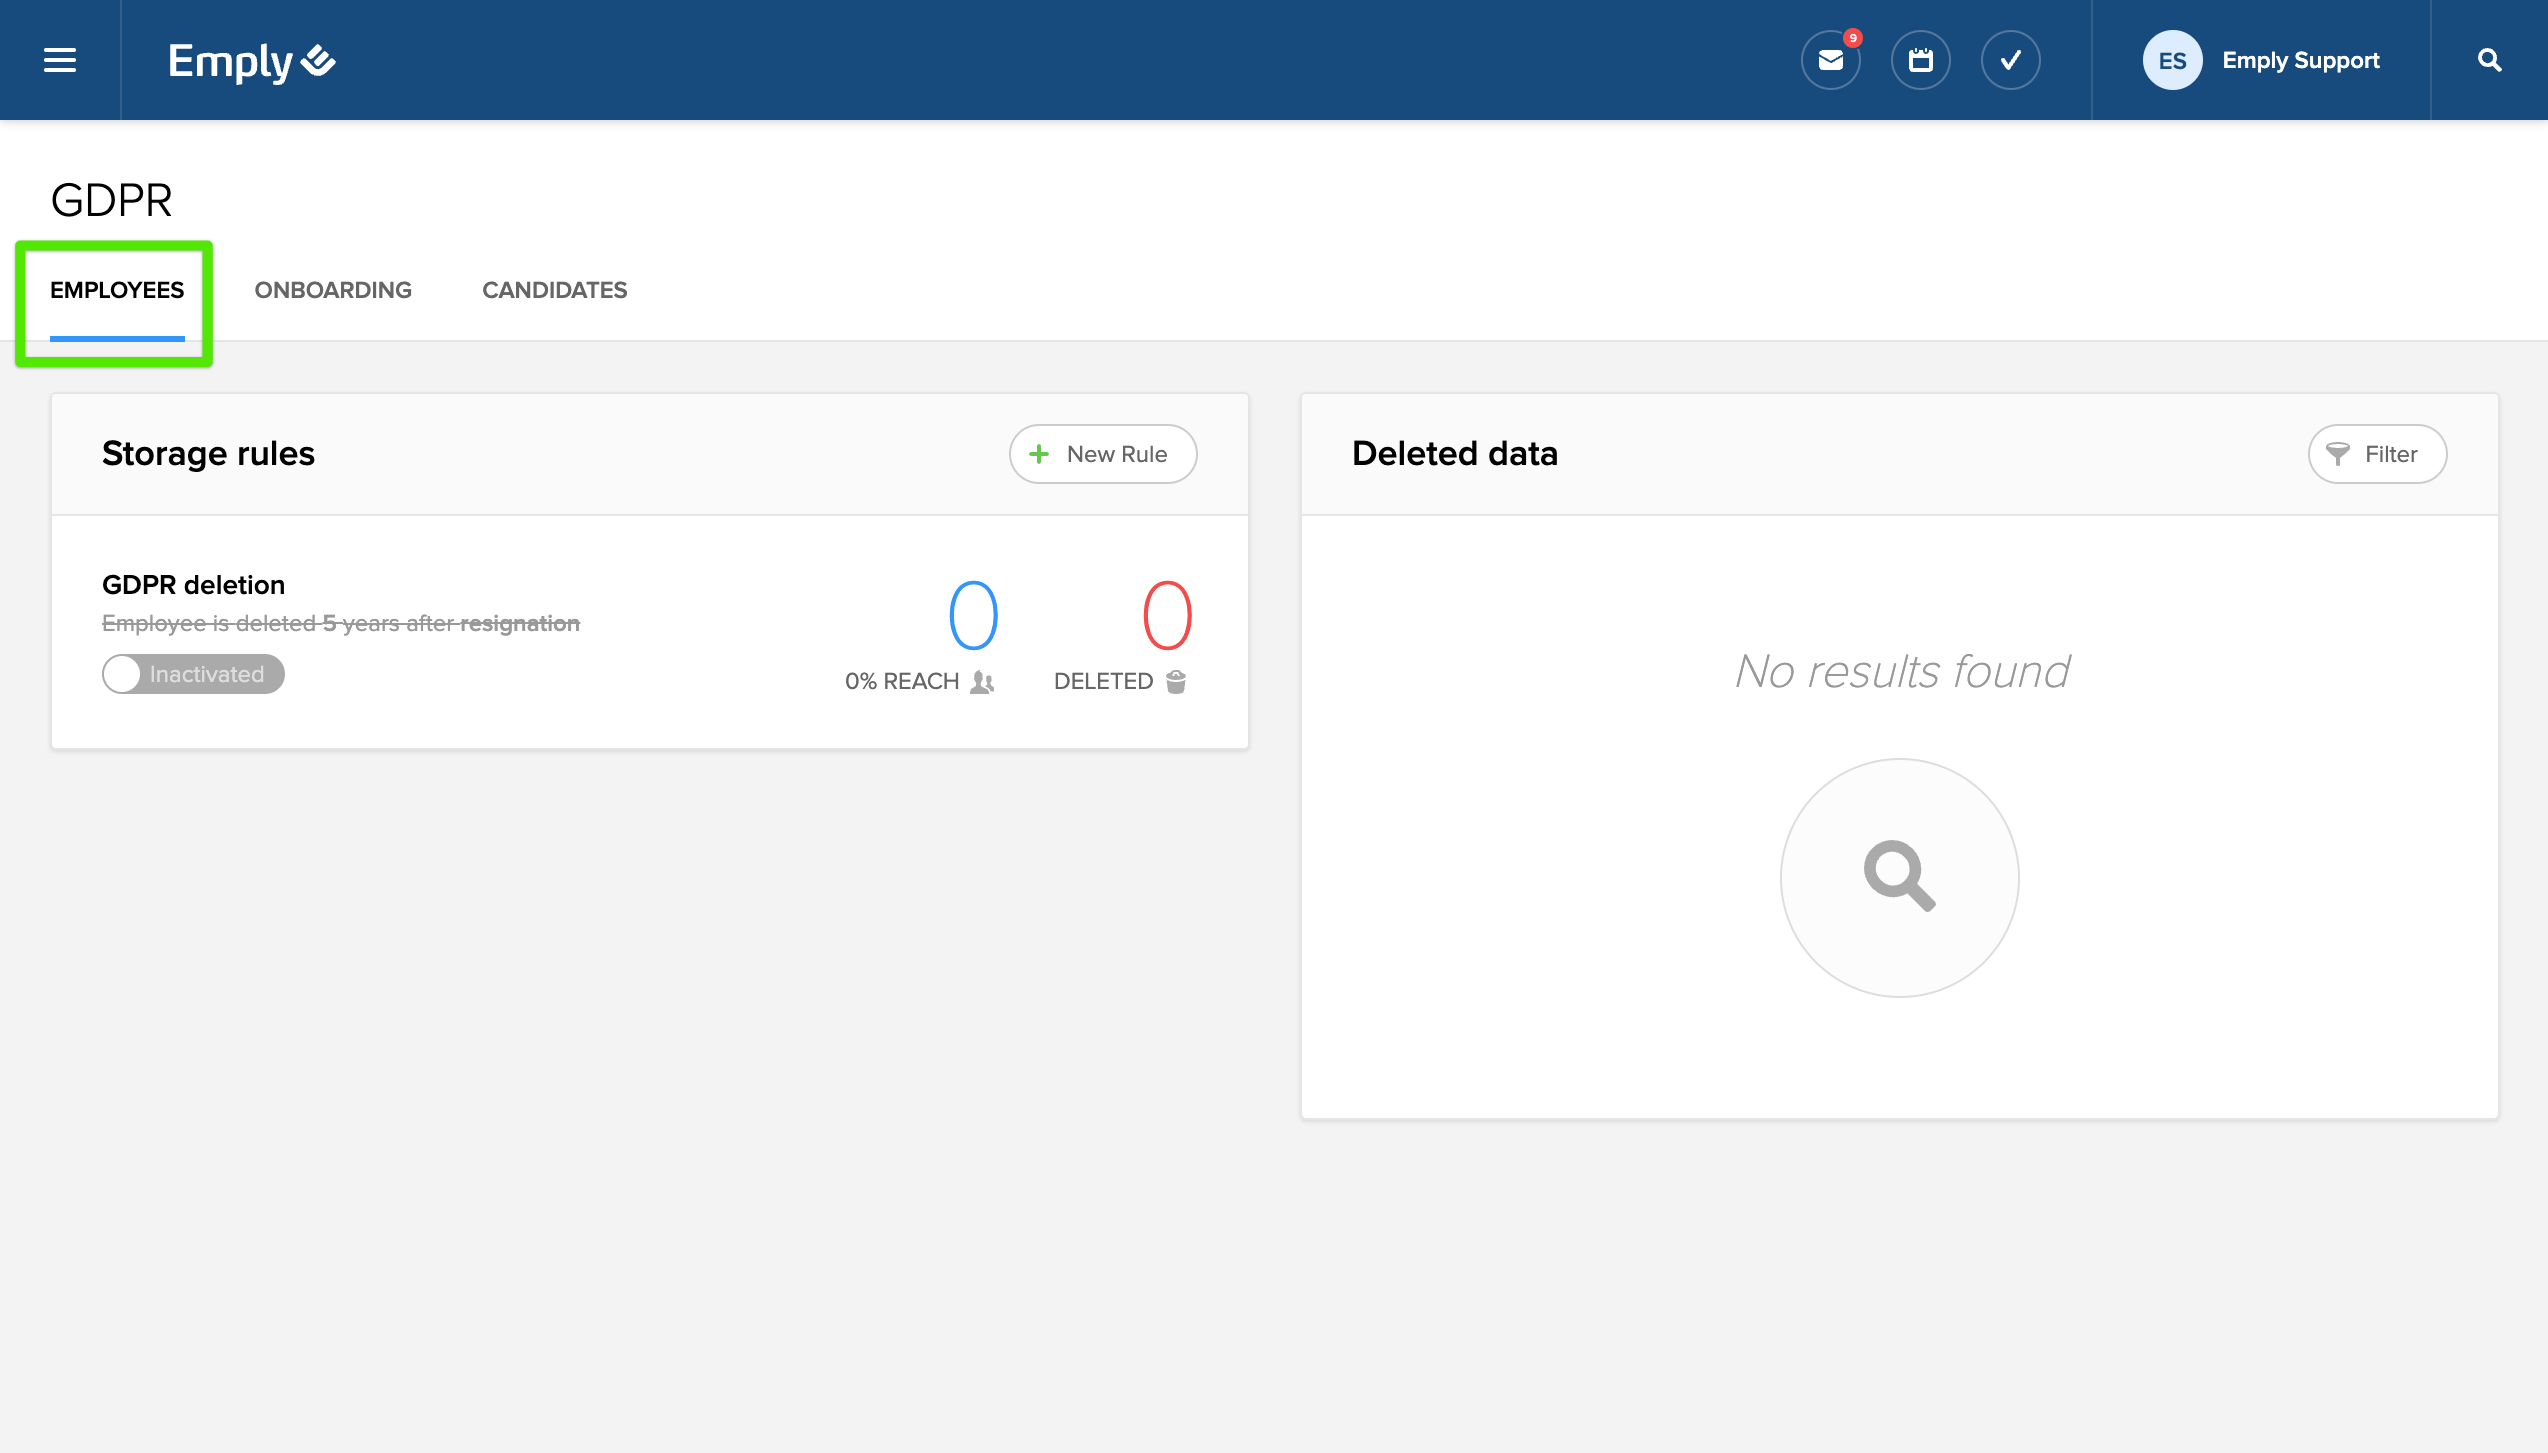
Task: Select the Employees tab
Action: 117,290
